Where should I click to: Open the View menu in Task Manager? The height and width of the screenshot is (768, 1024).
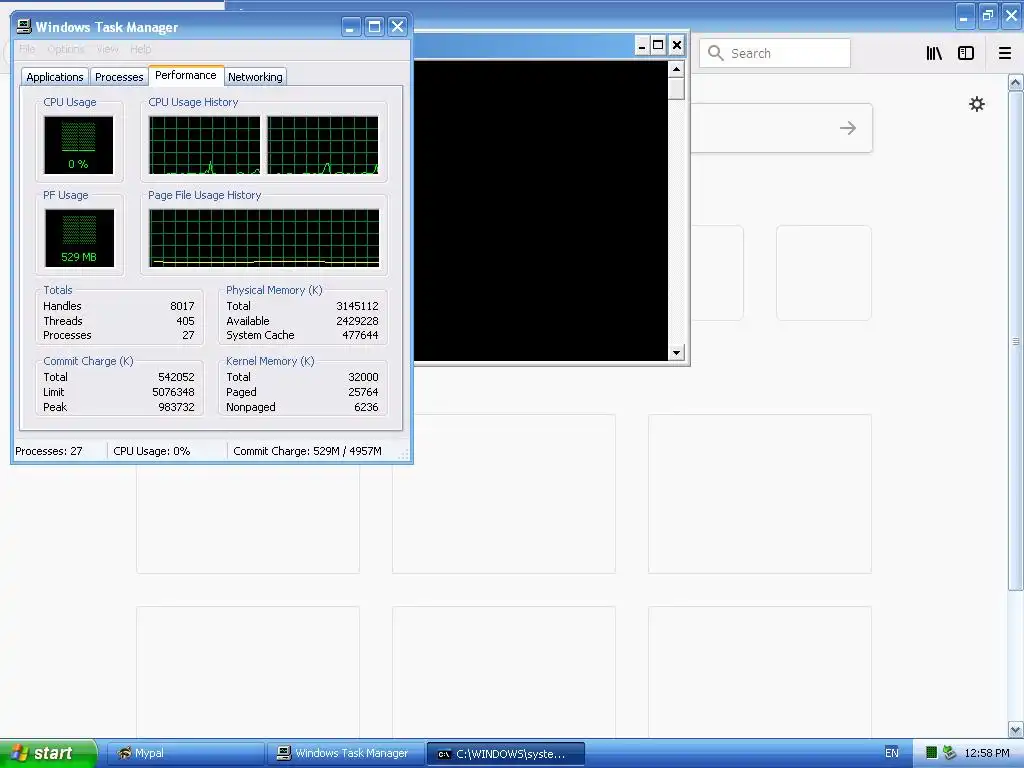pyautogui.click(x=107, y=49)
